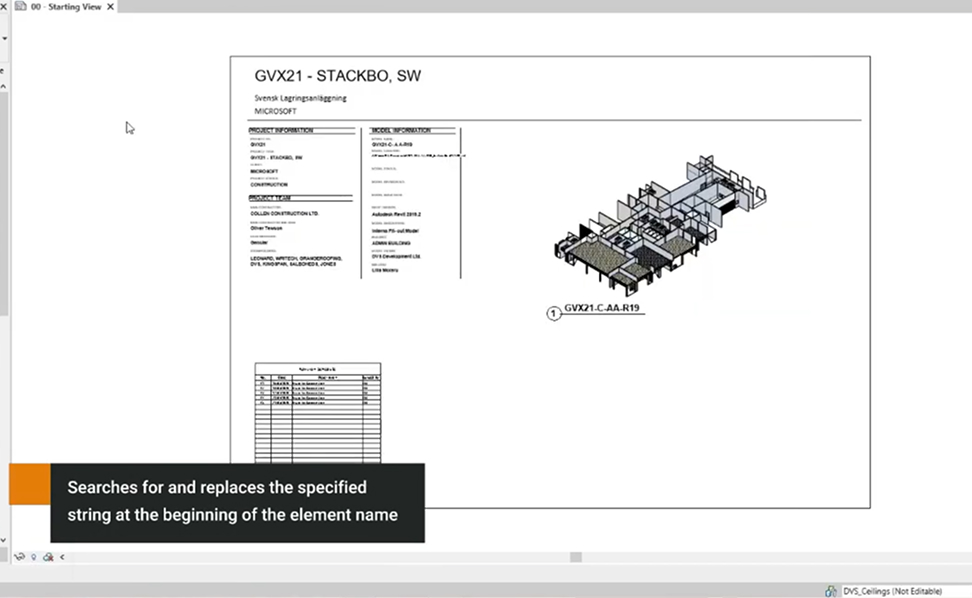The height and width of the screenshot is (598, 972).
Task: Click the left panel scroll down arrow
Action: pyautogui.click(x=4, y=539)
